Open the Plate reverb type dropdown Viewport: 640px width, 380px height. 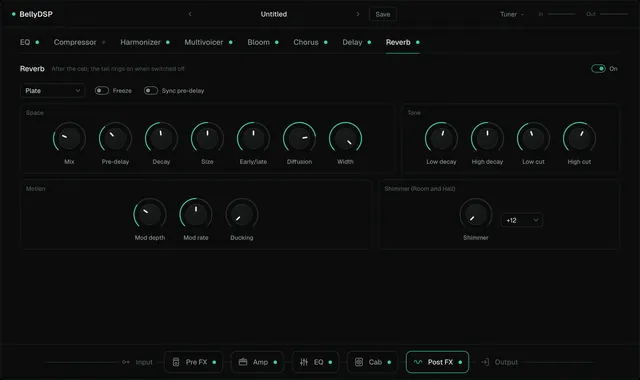point(53,91)
